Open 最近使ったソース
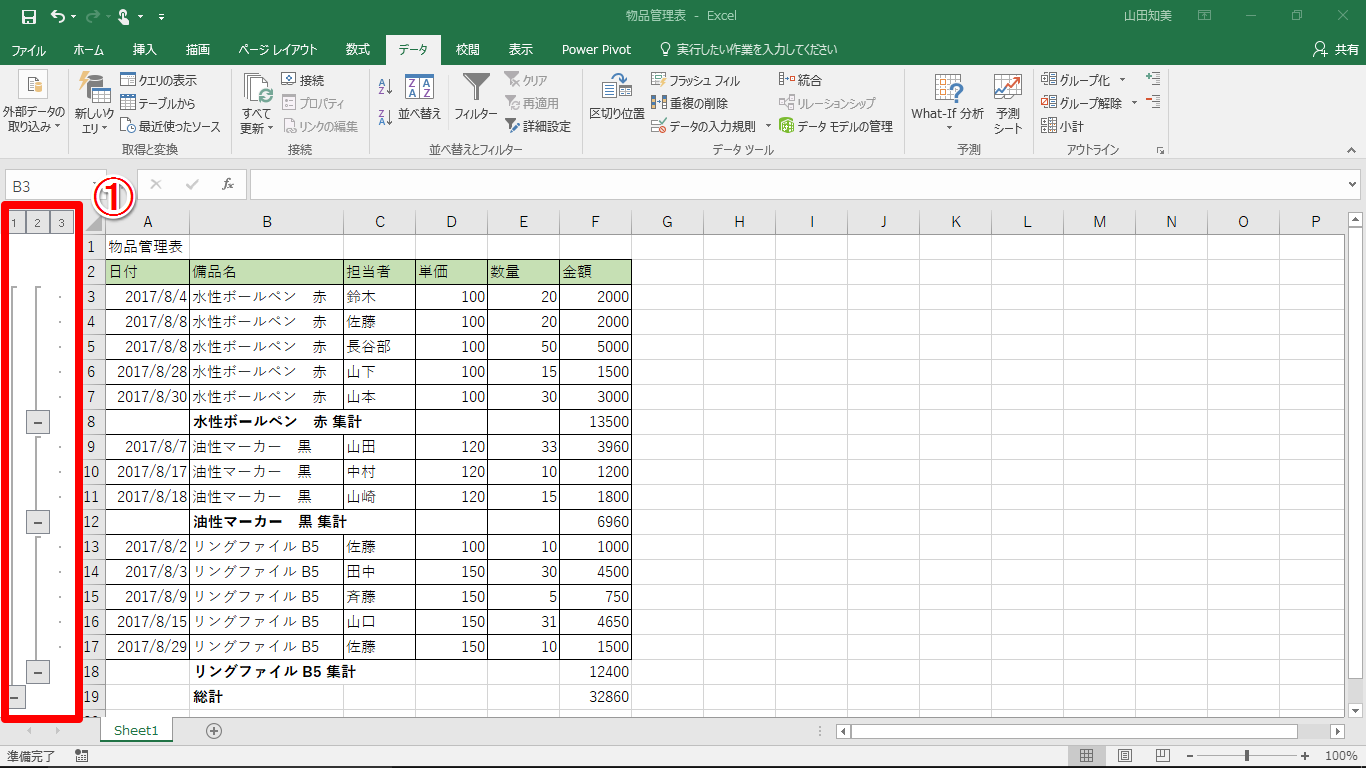Viewport: 1366px width, 768px height. [x=170, y=126]
